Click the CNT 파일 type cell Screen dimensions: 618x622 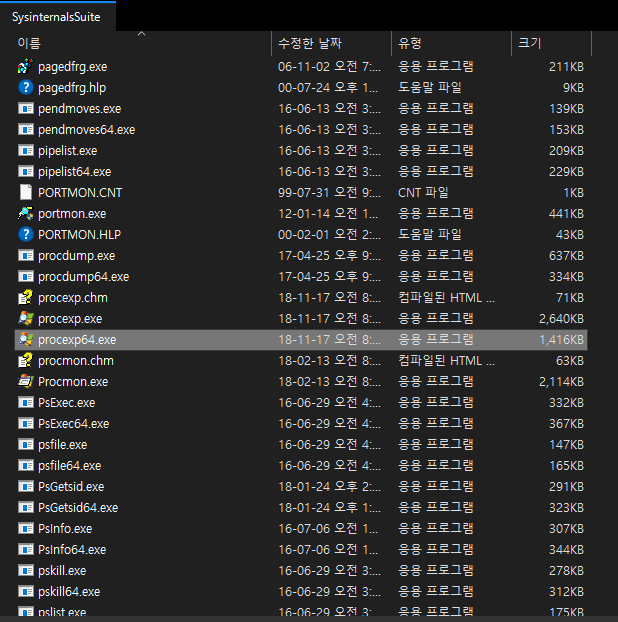pos(423,193)
